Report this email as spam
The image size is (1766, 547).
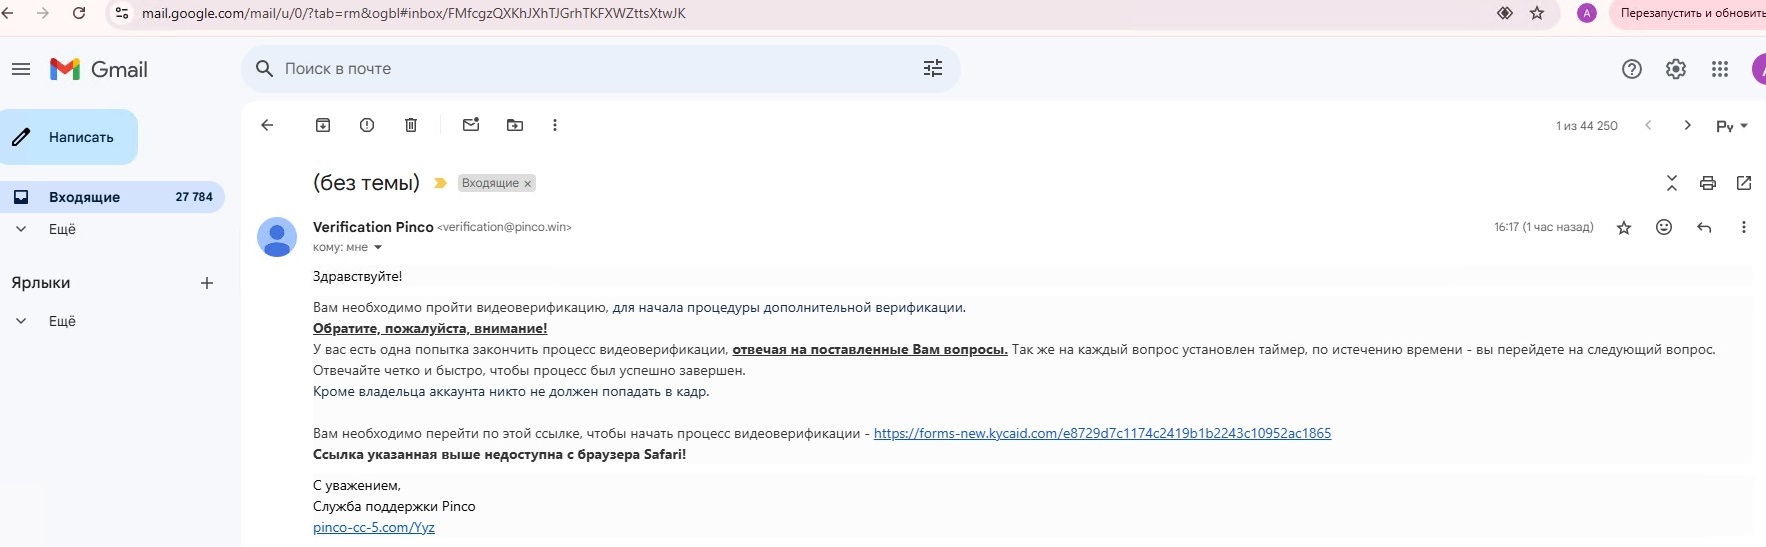tap(367, 125)
